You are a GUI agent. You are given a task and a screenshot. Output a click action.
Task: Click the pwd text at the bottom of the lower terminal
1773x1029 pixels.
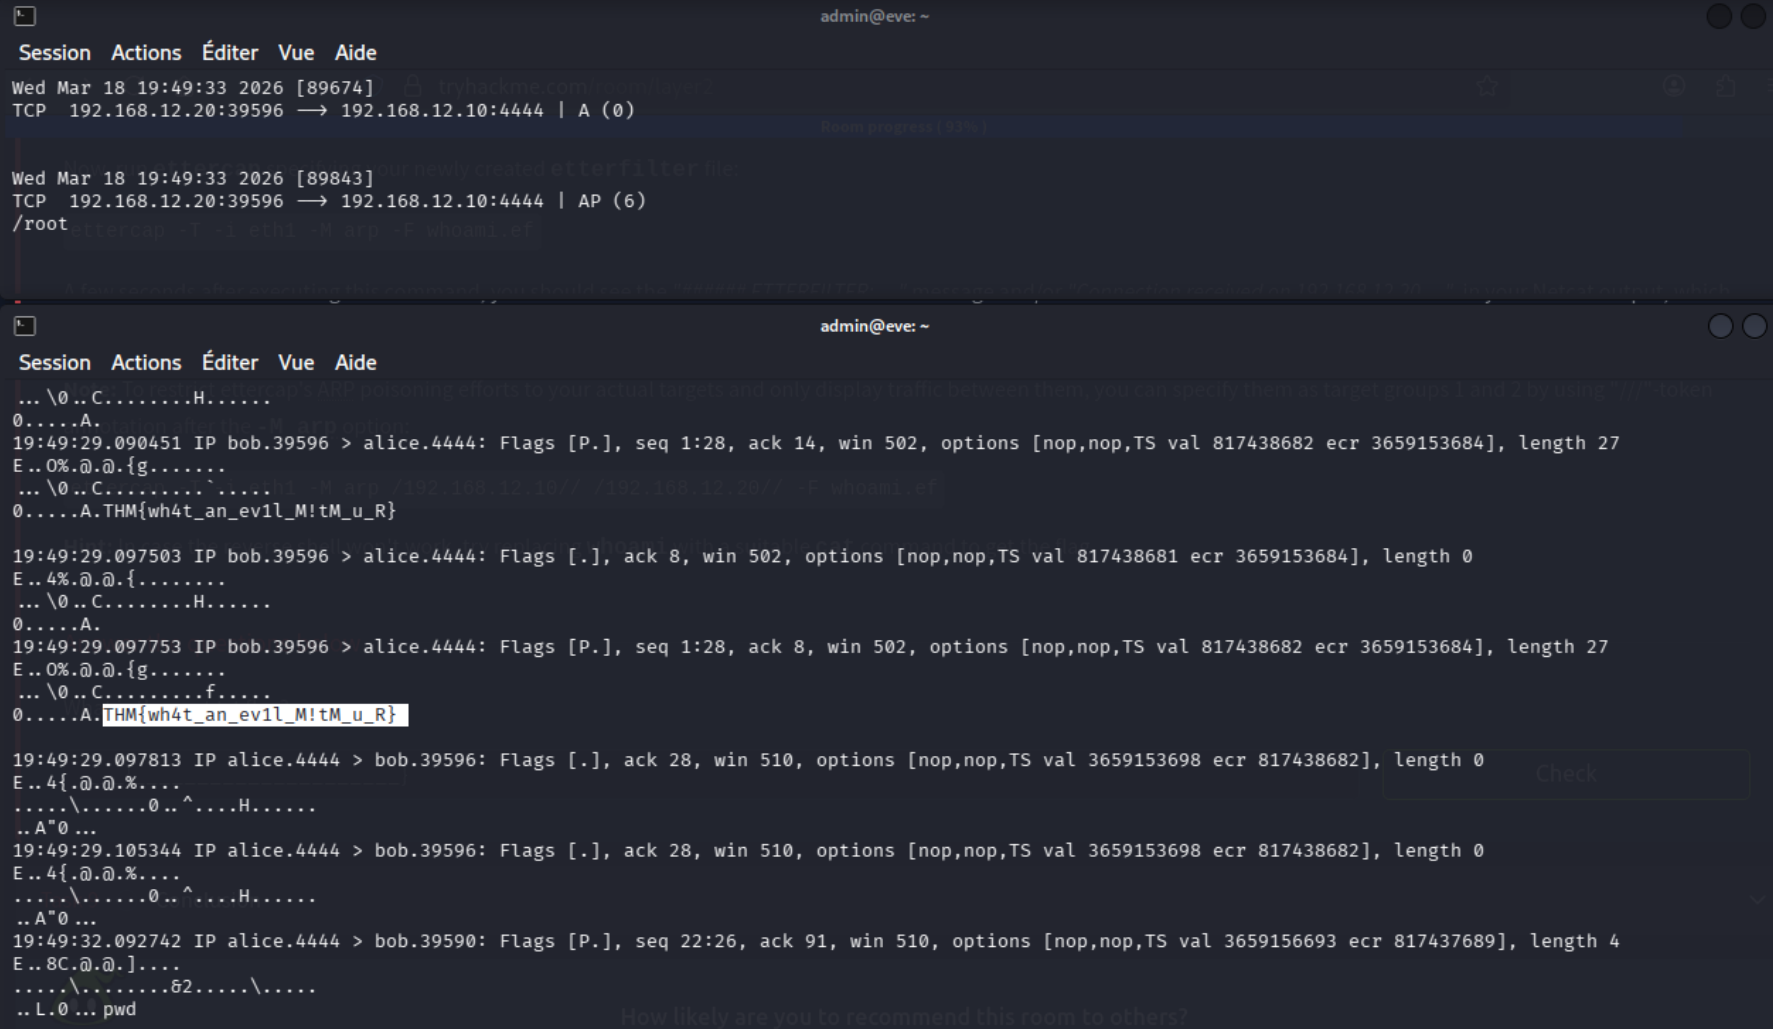click(x=119, y=1009)
